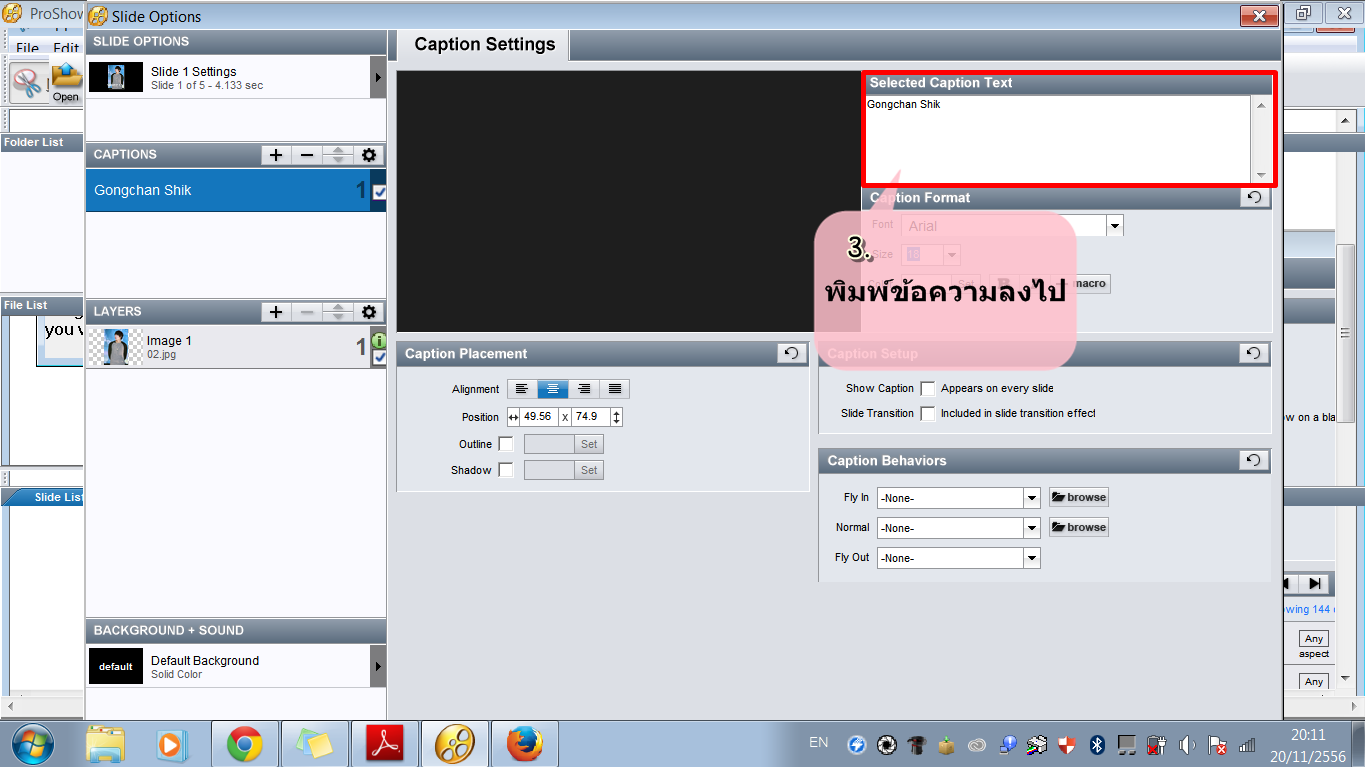Open Adobe Reader from the taskbar
The image size is (1365, 767).
coord(385,744)
